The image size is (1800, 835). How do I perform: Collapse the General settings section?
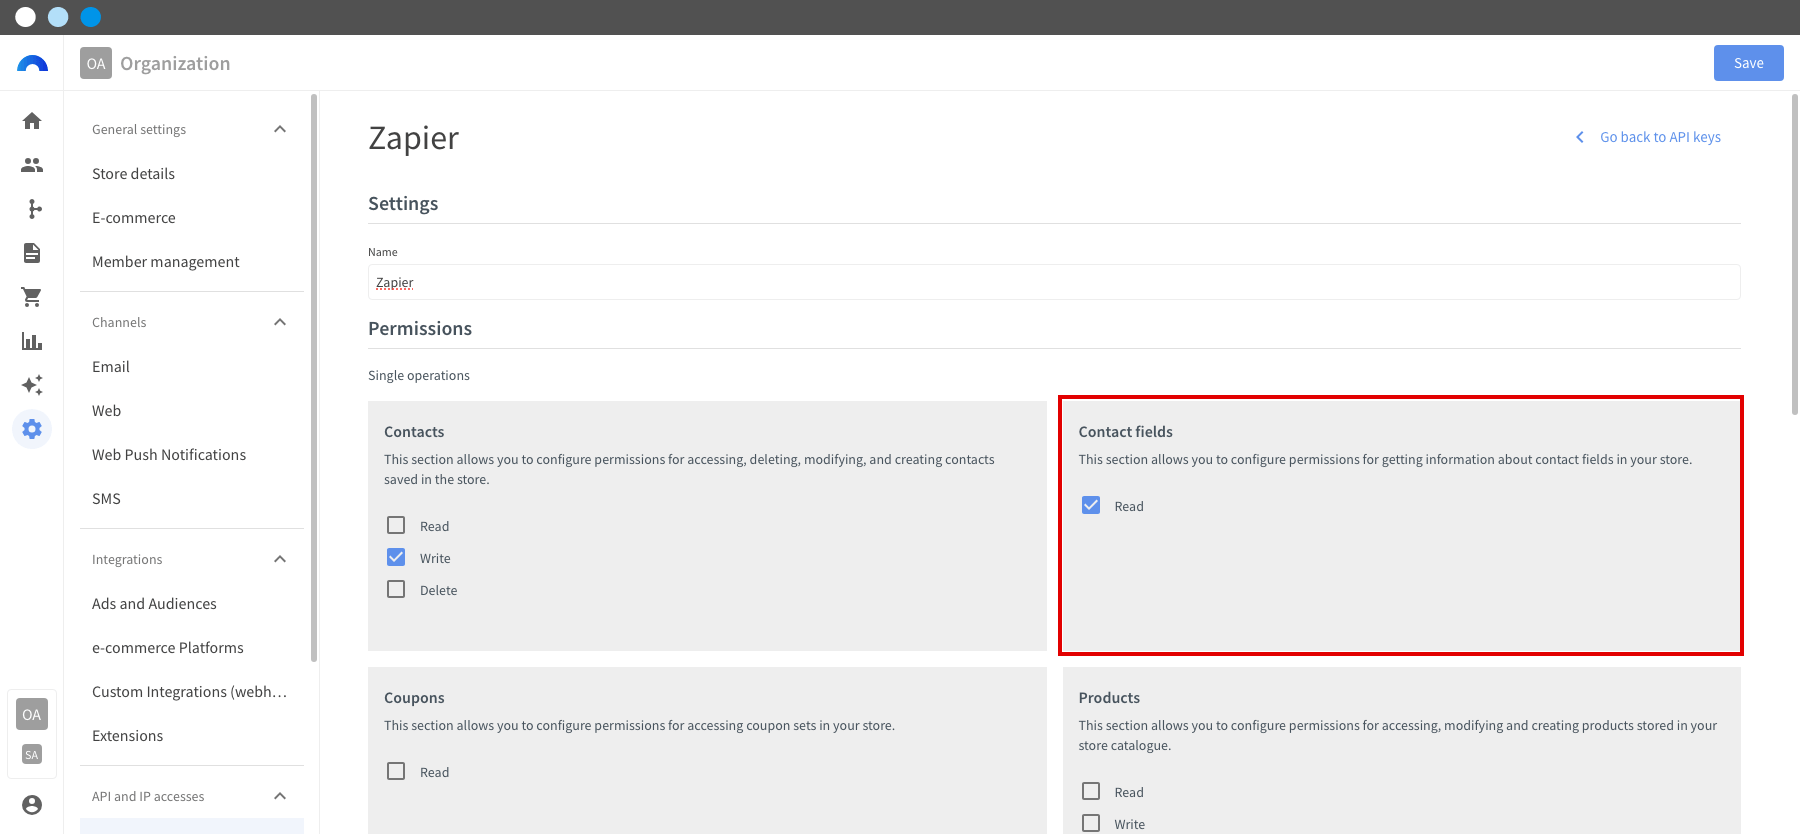click(x=280, y=129)
